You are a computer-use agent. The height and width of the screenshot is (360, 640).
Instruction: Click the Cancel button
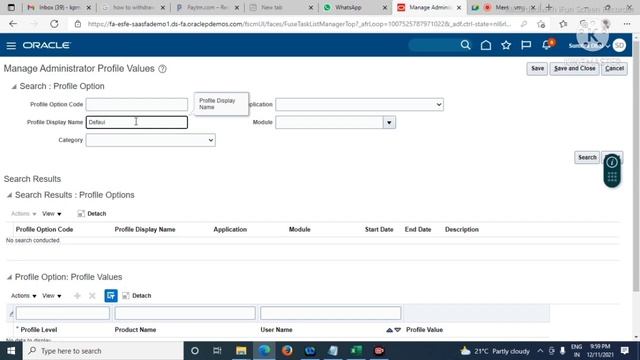pyautogui.click(x=614, y=69)
